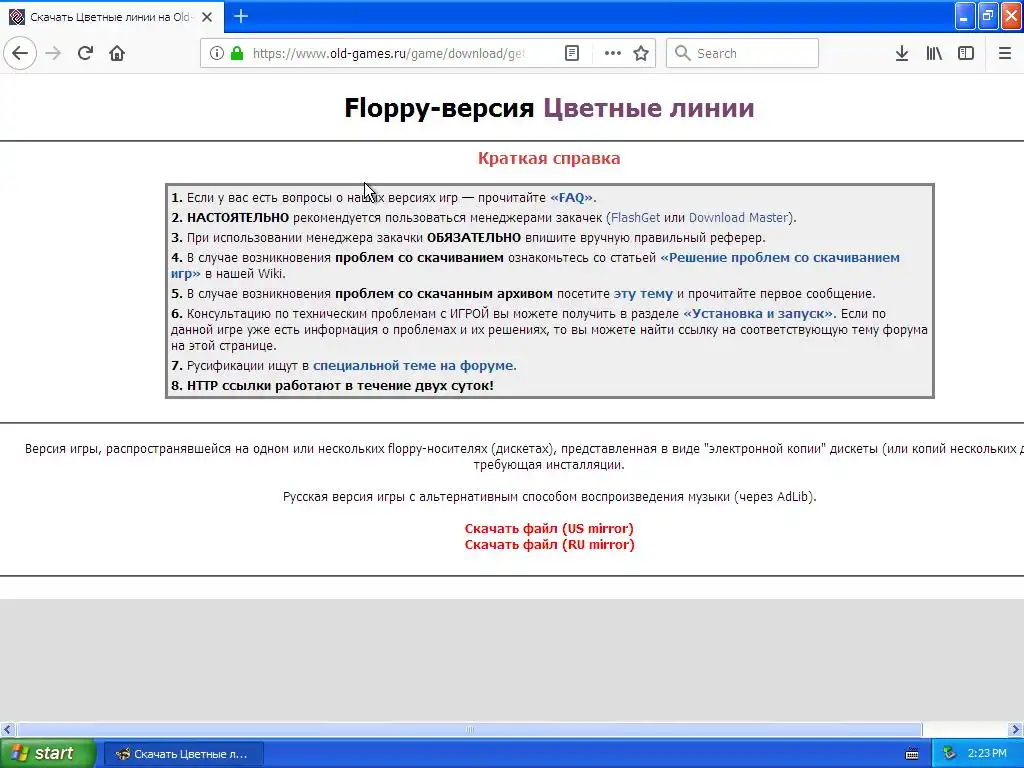Open a new tab with the plus button
Screen dimensions: 1024x768
tap(240, 16)
